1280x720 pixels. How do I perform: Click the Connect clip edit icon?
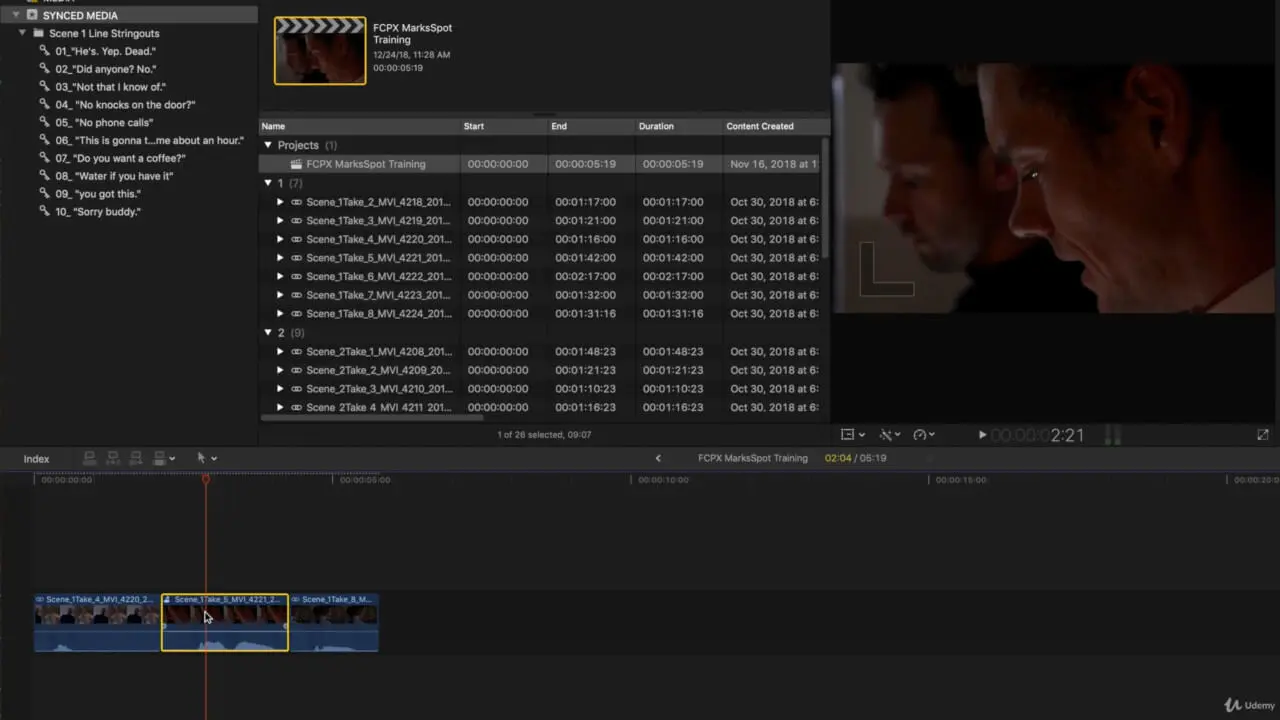pos(89,458)
